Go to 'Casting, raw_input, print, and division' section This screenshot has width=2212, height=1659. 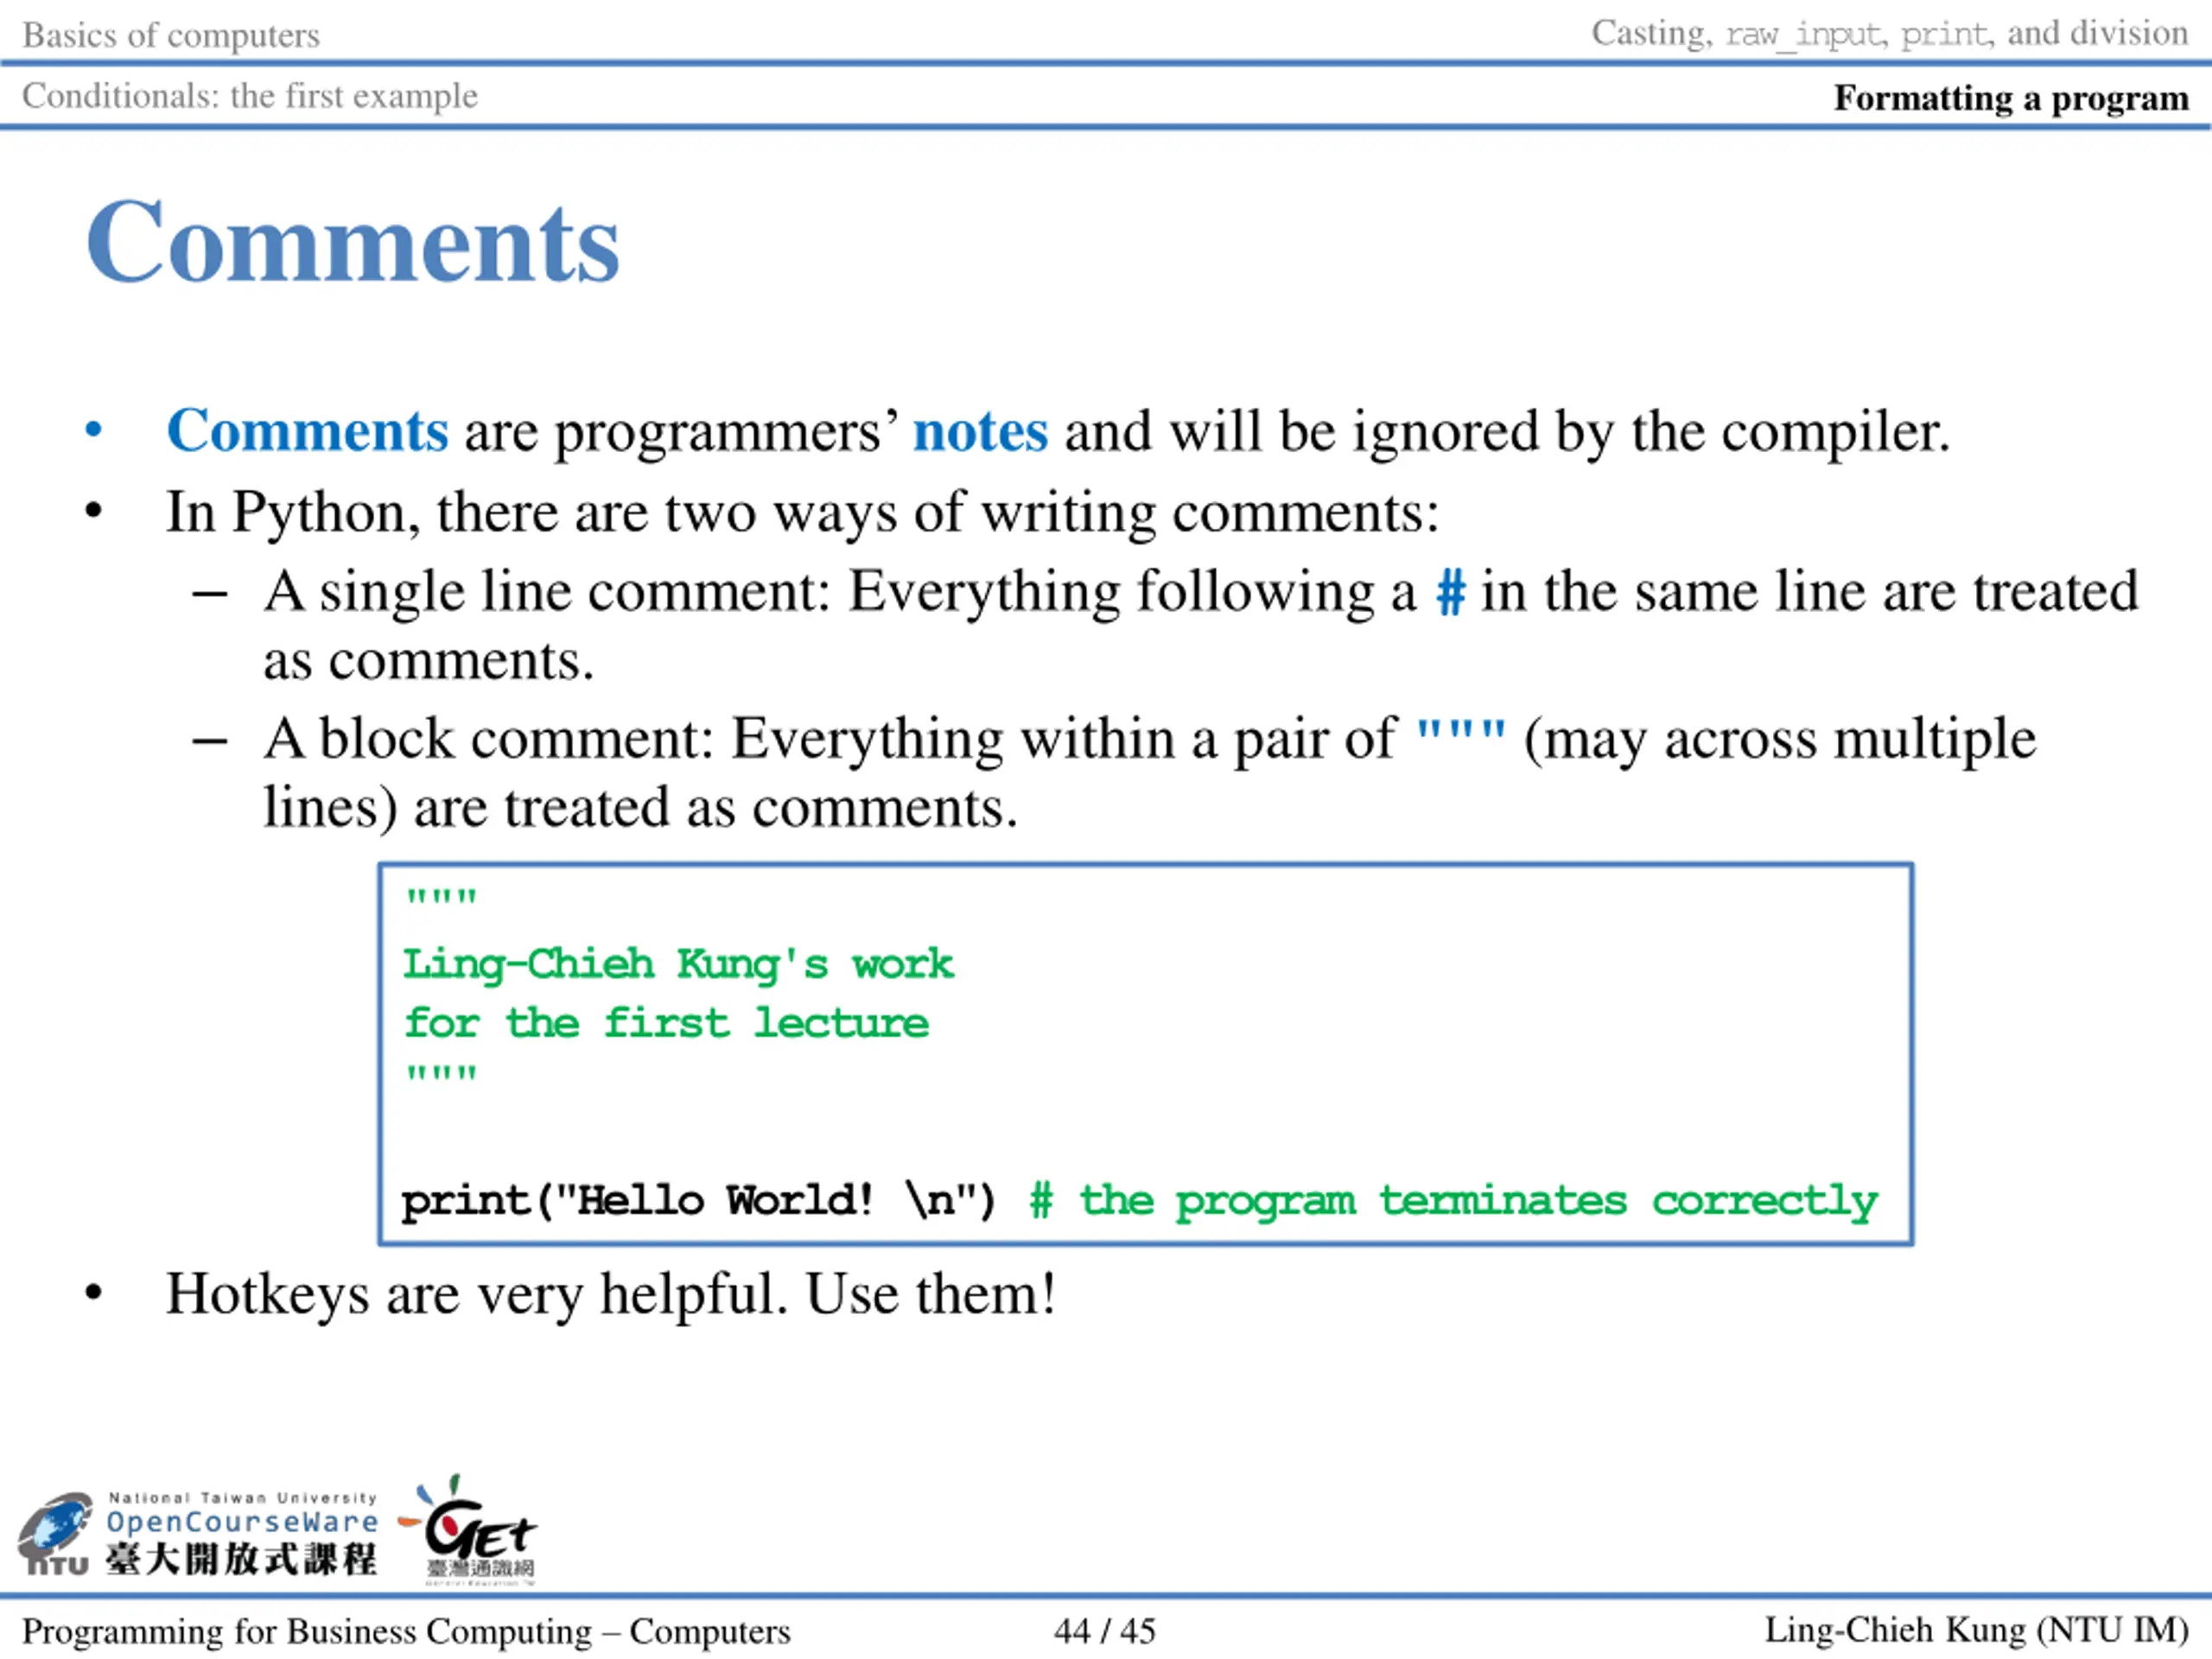tap(1889, 34)
